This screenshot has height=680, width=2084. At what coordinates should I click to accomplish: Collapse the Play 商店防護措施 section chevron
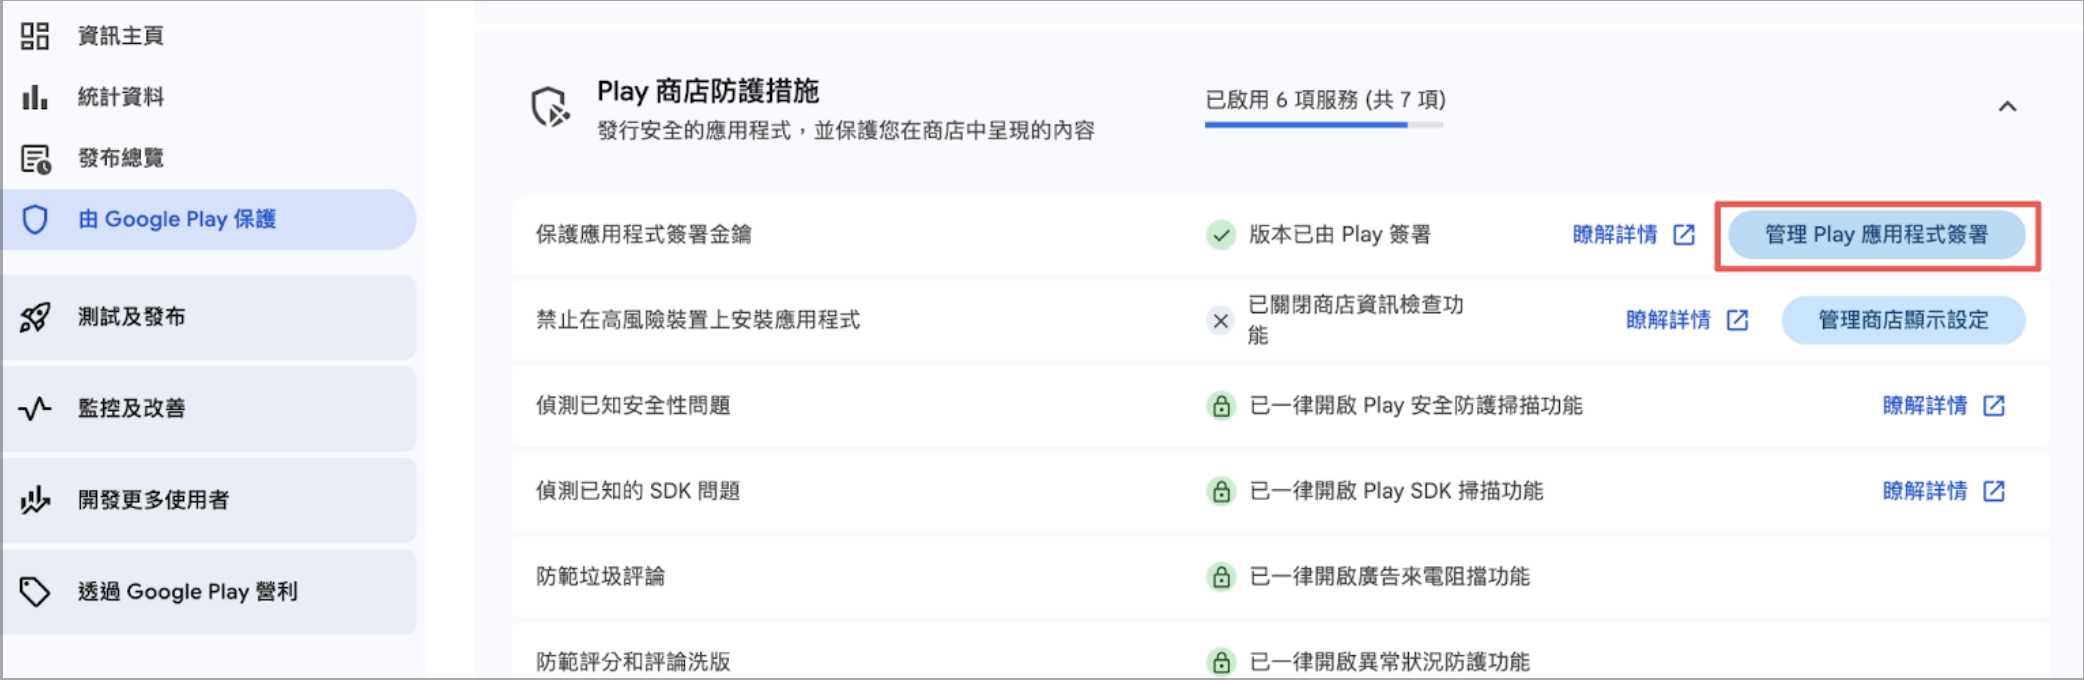pyautogui.click(x=2007, y=106)
